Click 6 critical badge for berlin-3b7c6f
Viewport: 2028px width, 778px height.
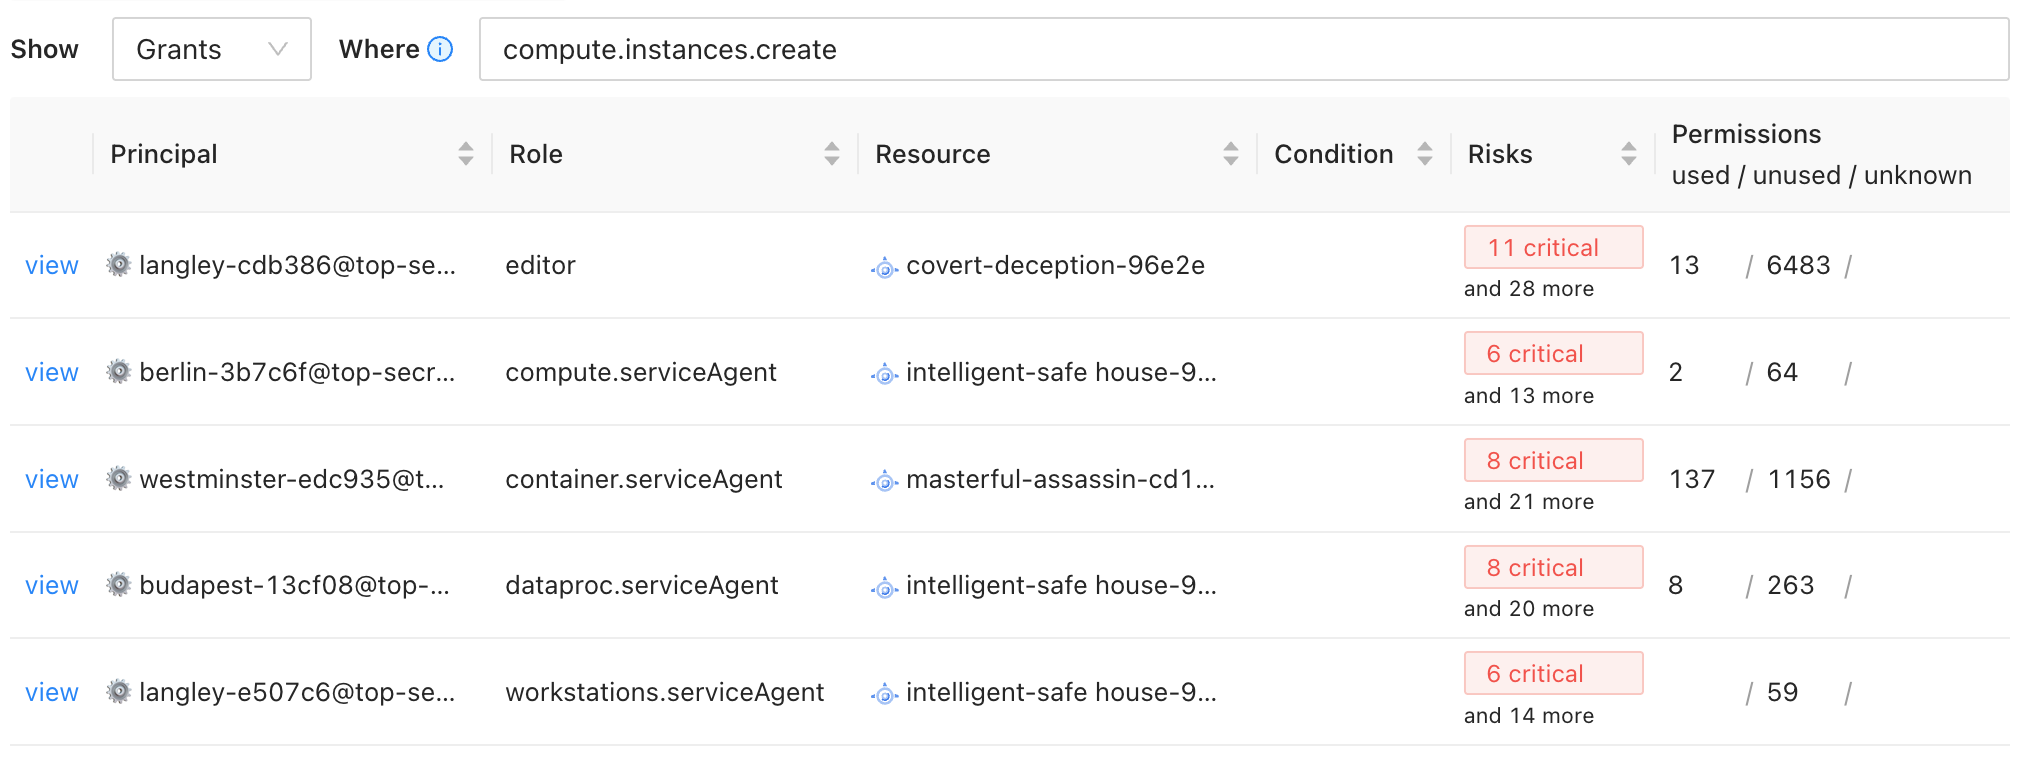(x=1553, y=353)
